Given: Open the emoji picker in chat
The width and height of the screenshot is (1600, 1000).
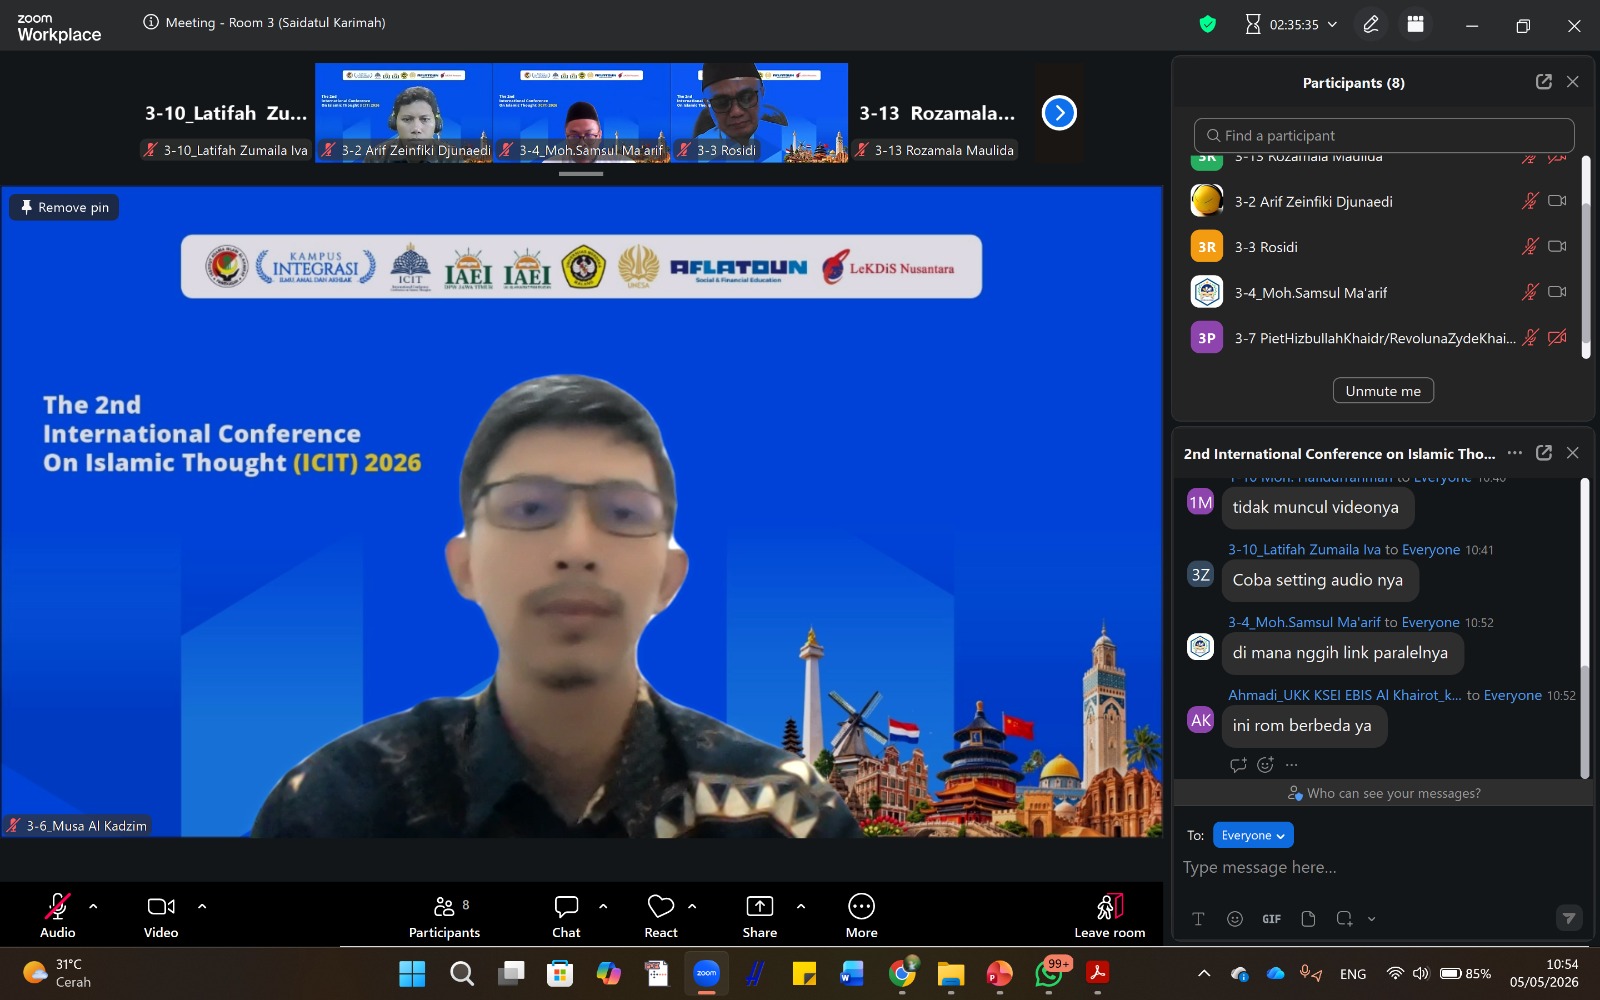Looking at the screenshot, I should click(1235, 919).
